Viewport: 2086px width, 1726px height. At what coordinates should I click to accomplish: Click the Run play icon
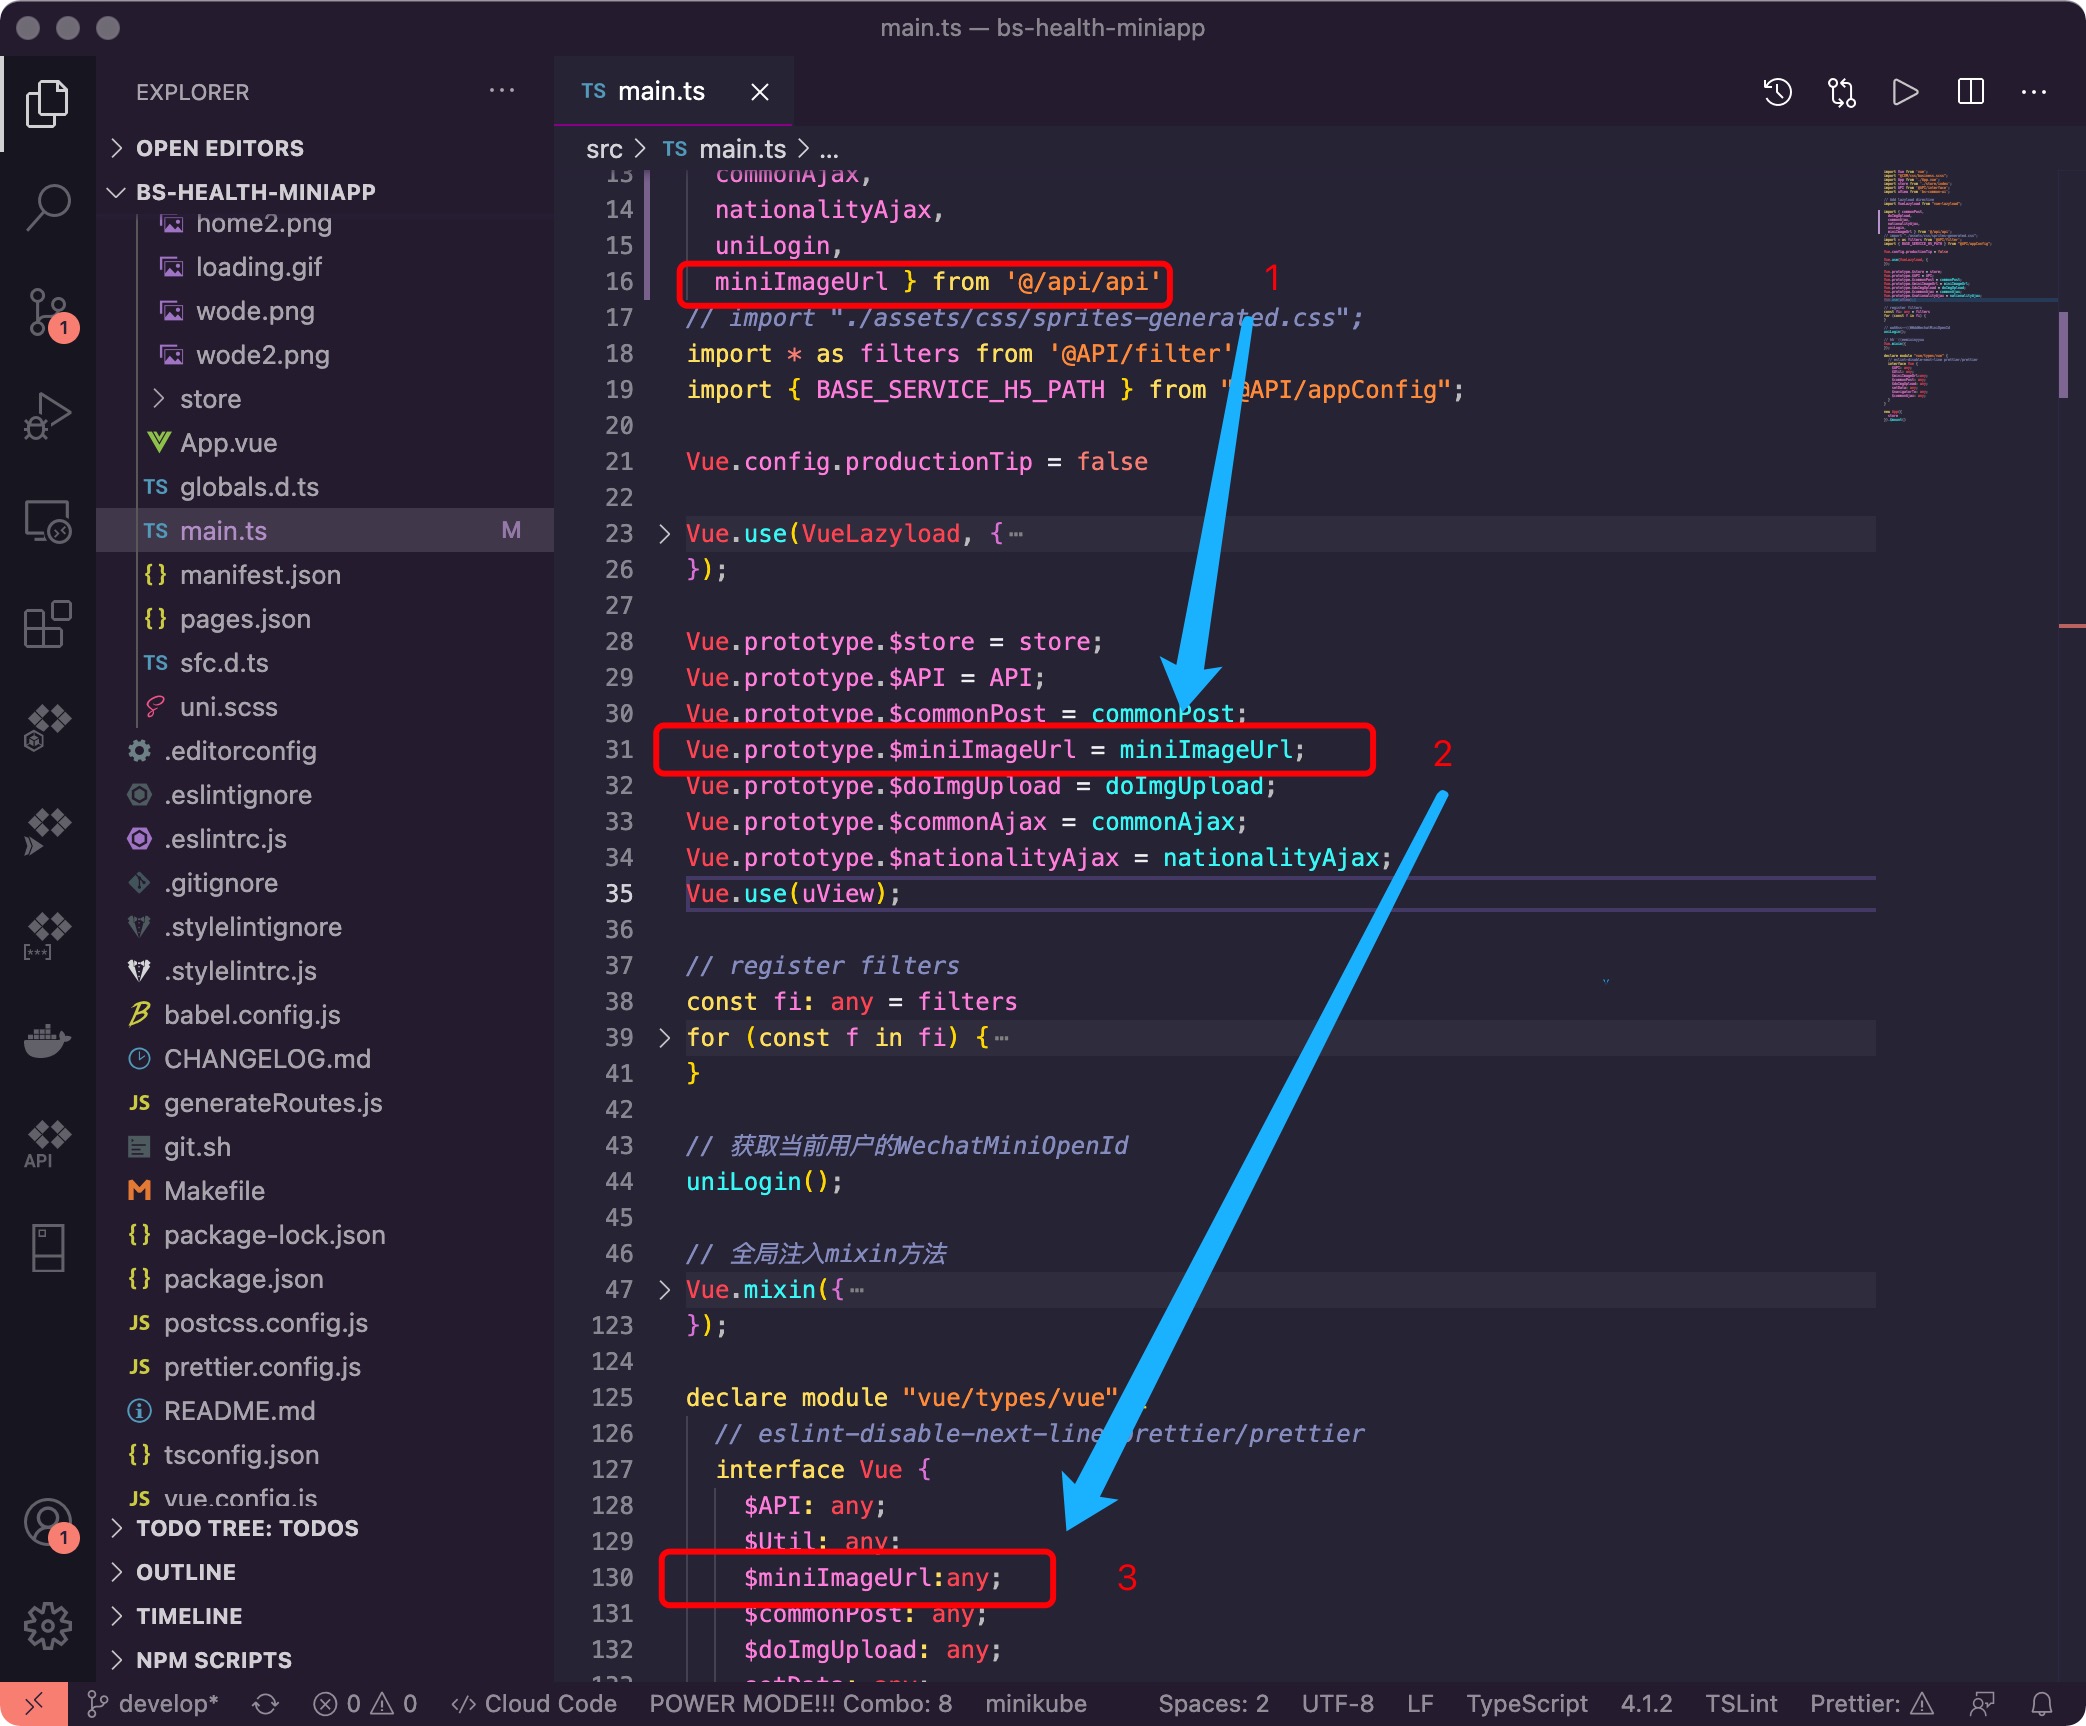pyautogui.click(x=1905, y=92)
